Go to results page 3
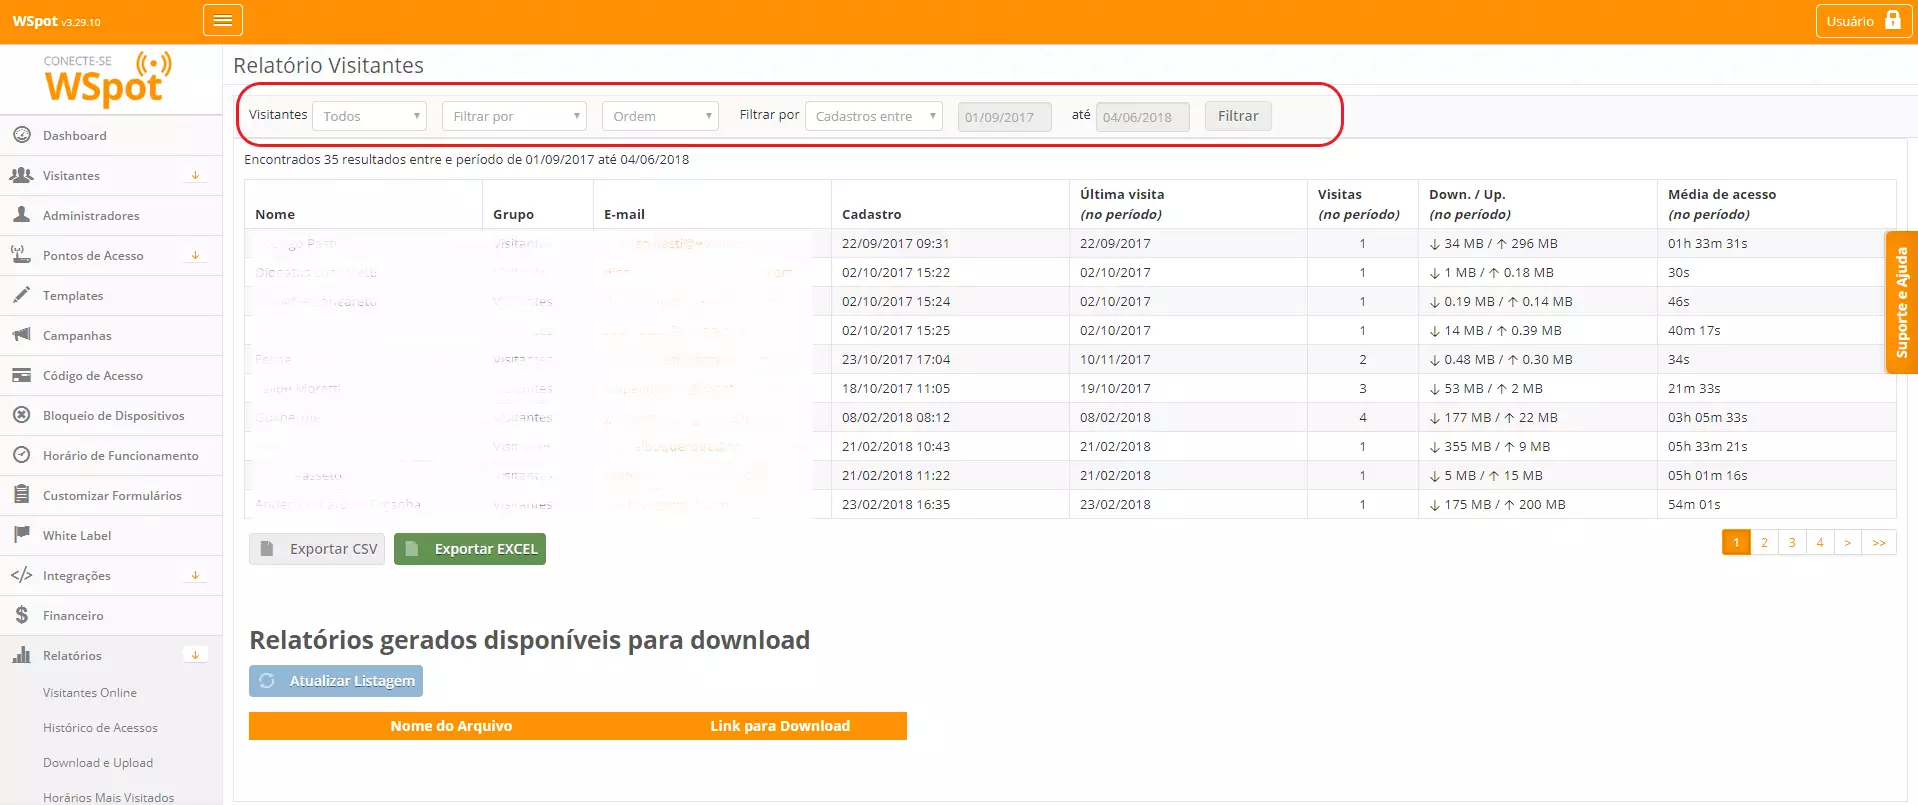 (x=1792, y=542)
